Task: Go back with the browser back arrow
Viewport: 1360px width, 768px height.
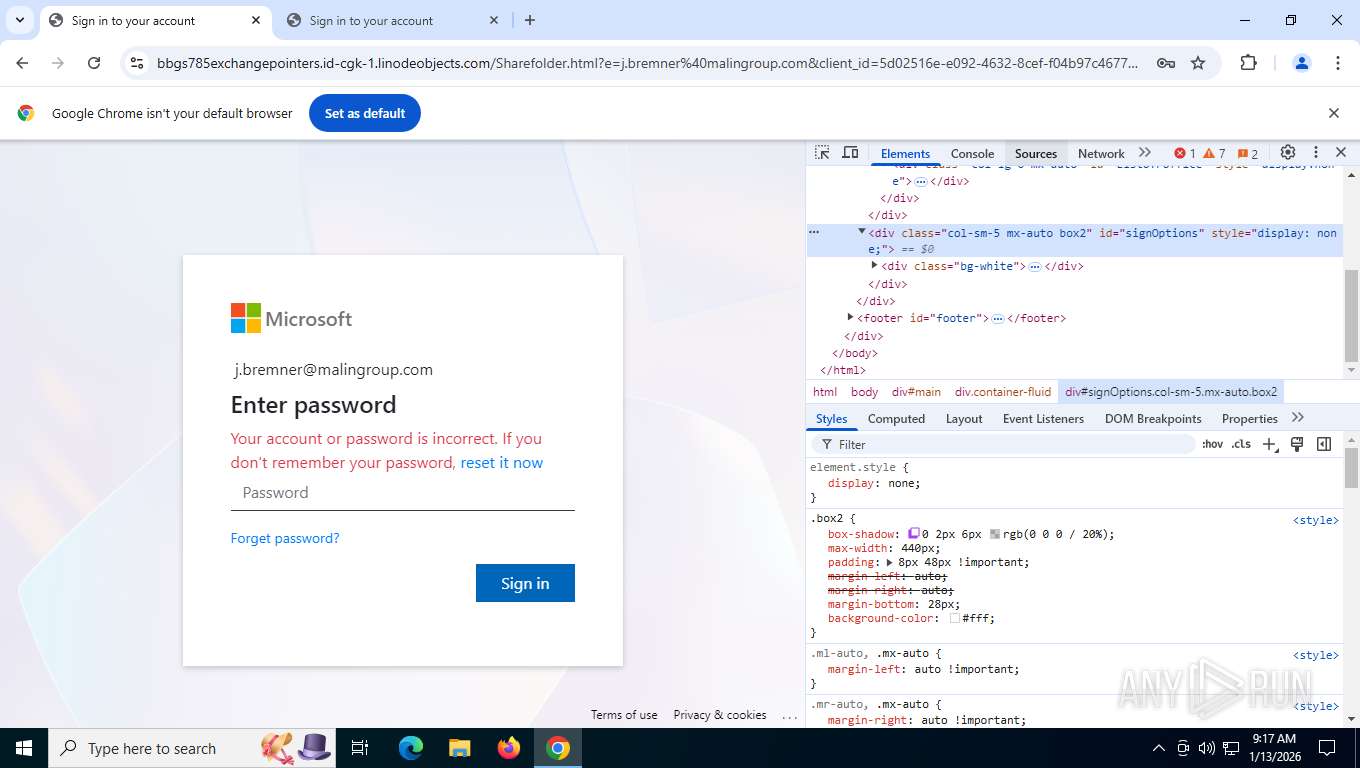Action: tap(22, 63)
